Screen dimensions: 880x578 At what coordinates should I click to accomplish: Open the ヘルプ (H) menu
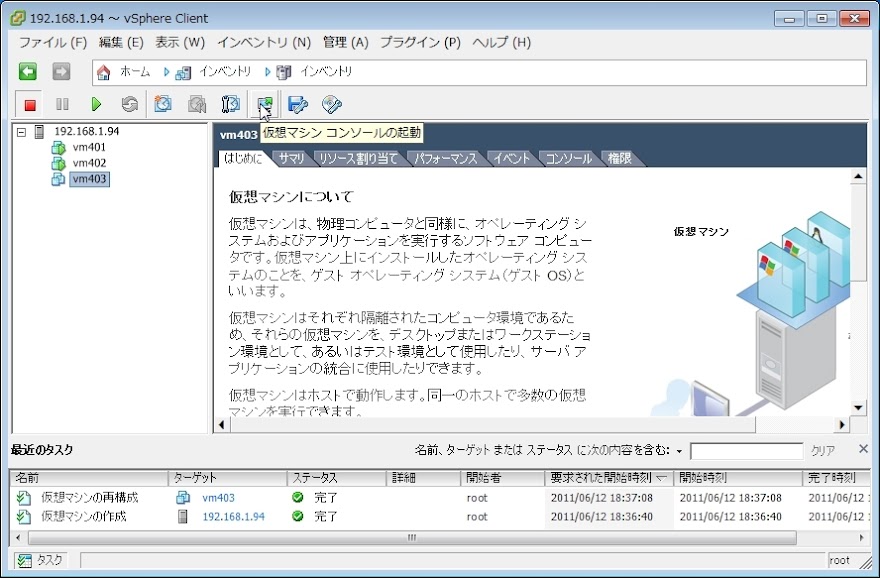click(x=501, y=43)
